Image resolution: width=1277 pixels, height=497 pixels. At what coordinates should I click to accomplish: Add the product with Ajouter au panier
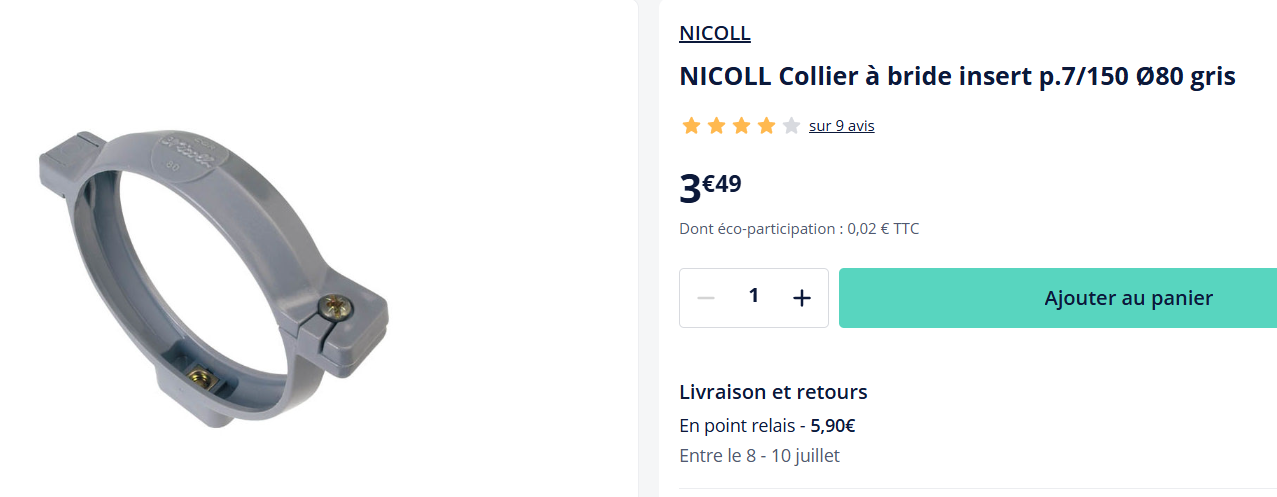tap(1128, 298)
